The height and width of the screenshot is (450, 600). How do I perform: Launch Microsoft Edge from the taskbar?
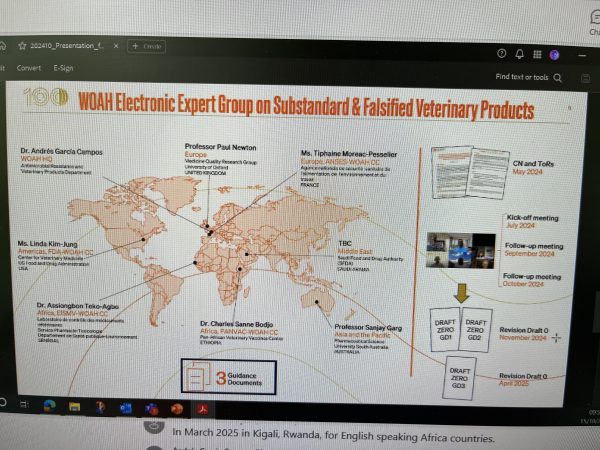click(49, 406)
